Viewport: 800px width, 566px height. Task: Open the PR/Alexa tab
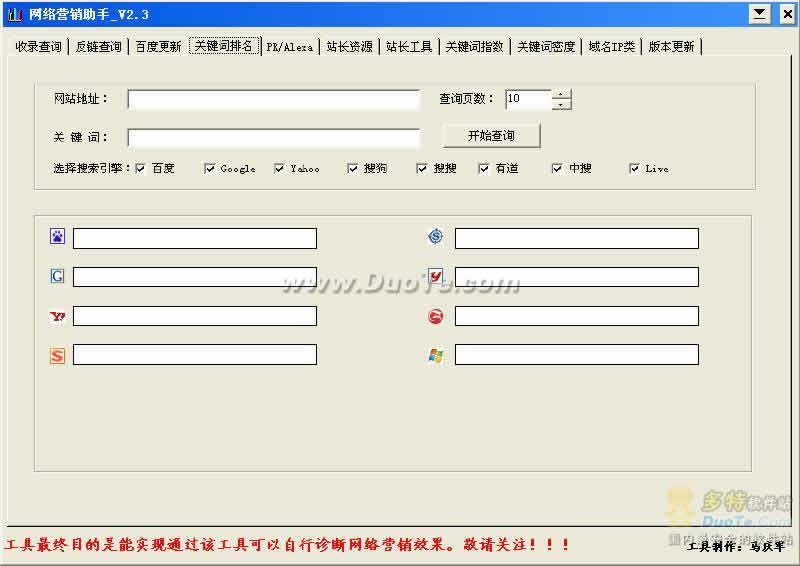point(290,47)
